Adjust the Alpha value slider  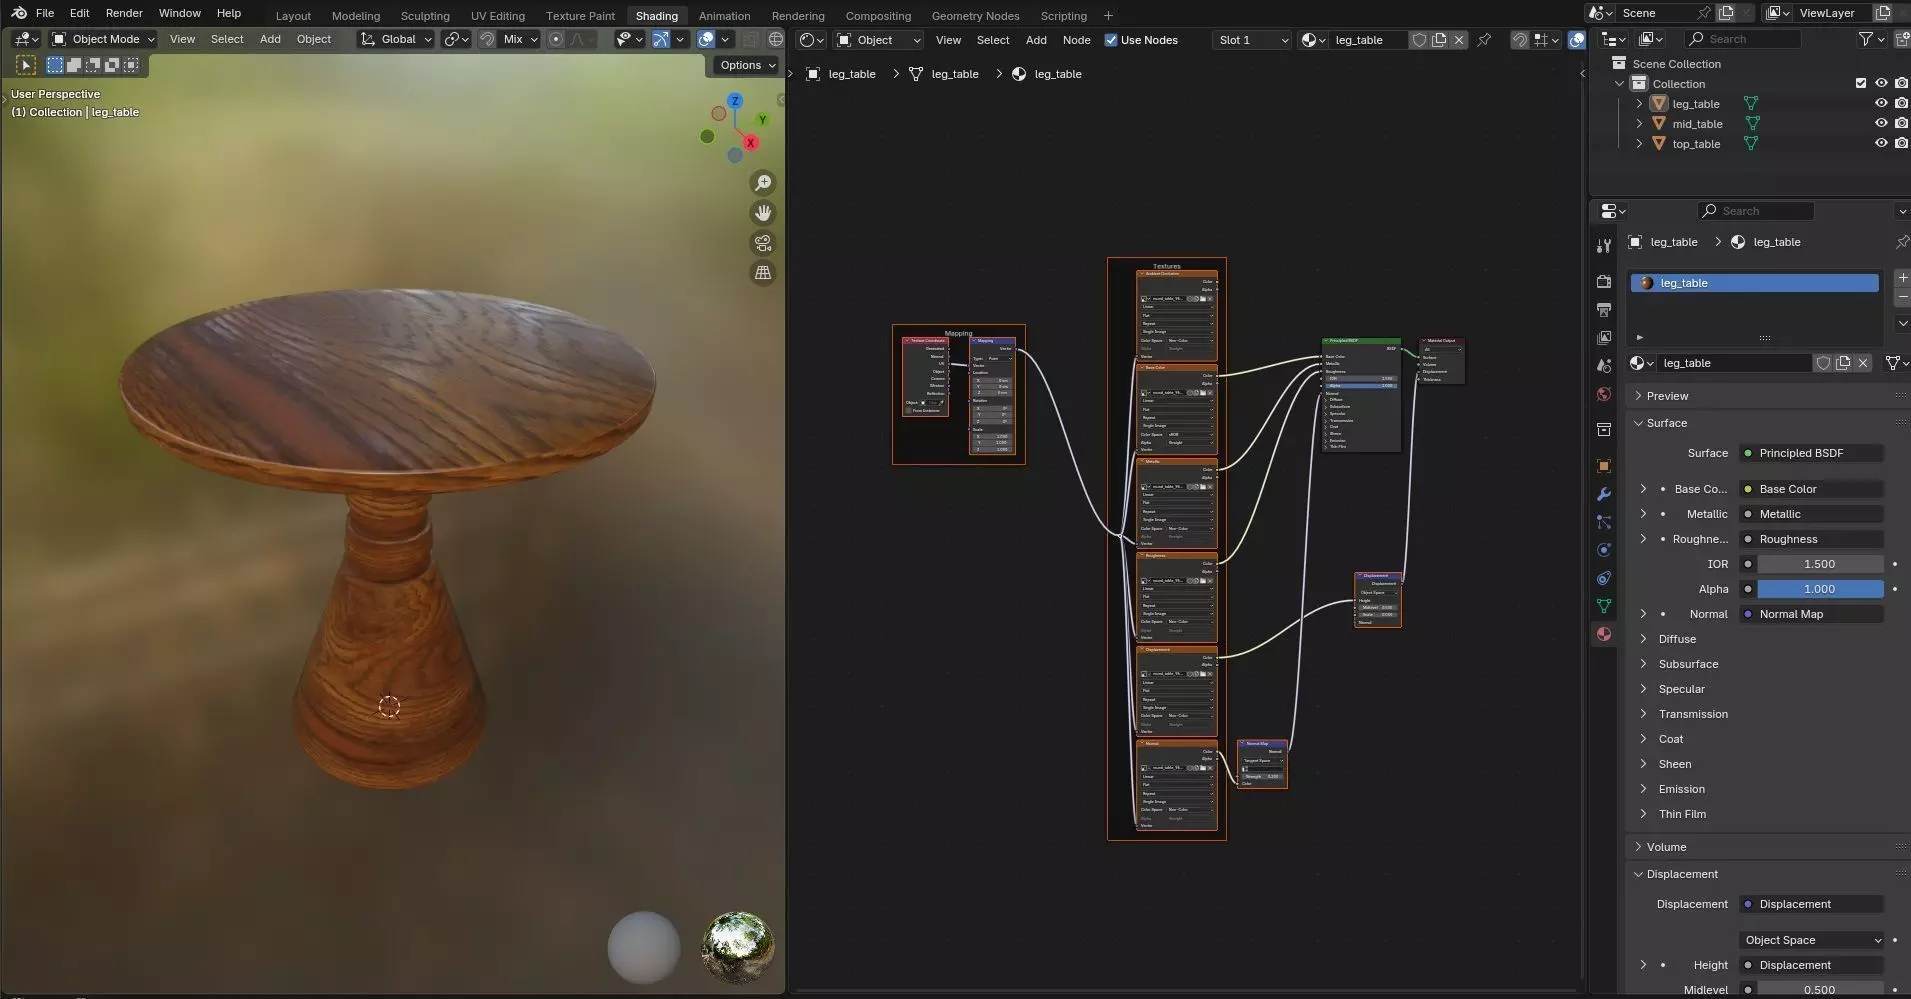[1819, 589]
